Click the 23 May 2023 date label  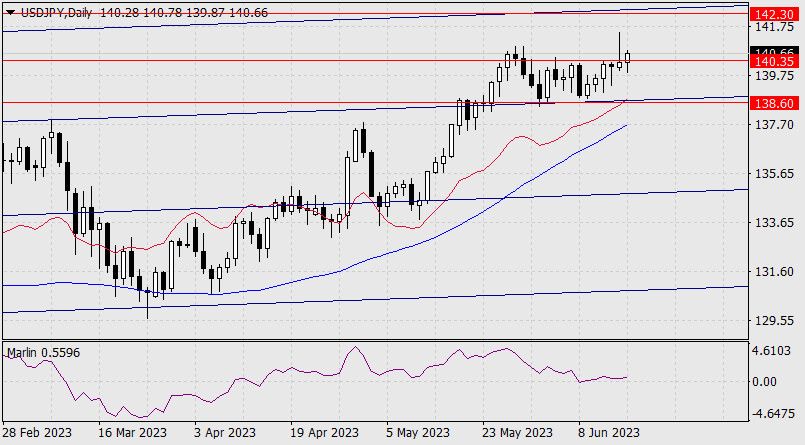518,432
